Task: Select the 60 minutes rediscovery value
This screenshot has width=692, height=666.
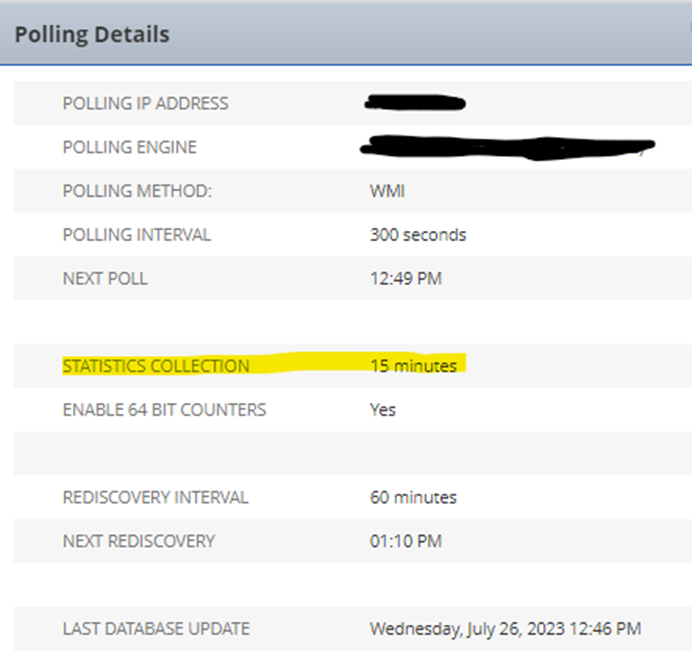Action: (x=413, y=497)
